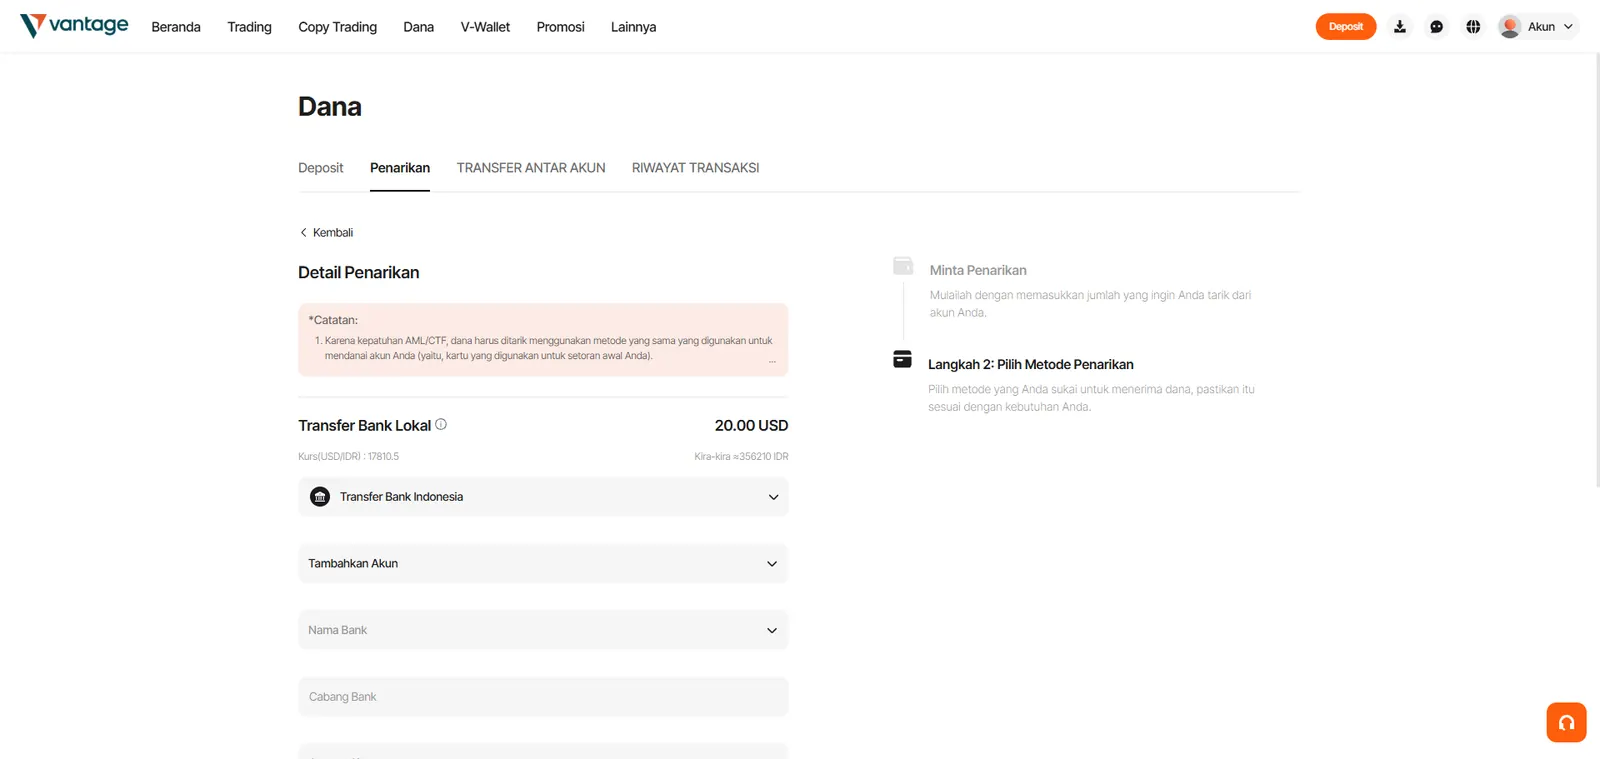Open the Transfer Bank Indonesia dropdown
This screenshot has height=759, width=1600.
pos(543,497)
